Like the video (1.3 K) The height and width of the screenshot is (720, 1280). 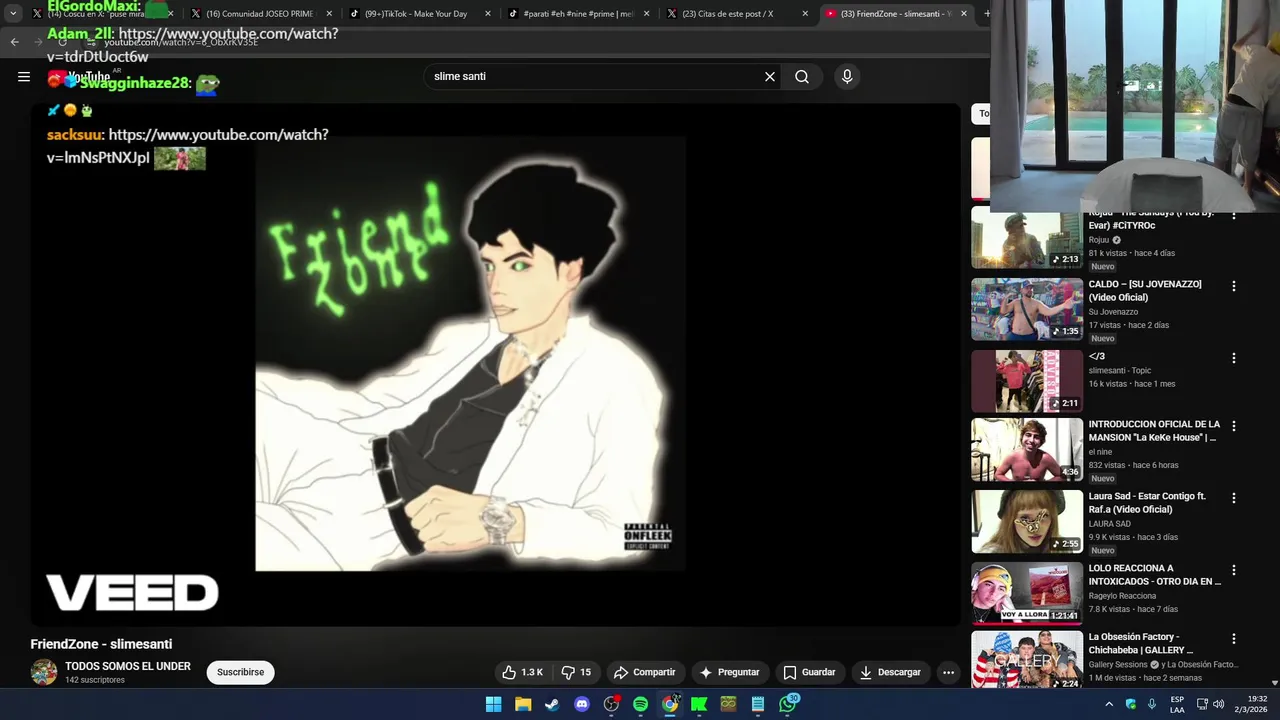pyautogui.click(x=523, y=672)
